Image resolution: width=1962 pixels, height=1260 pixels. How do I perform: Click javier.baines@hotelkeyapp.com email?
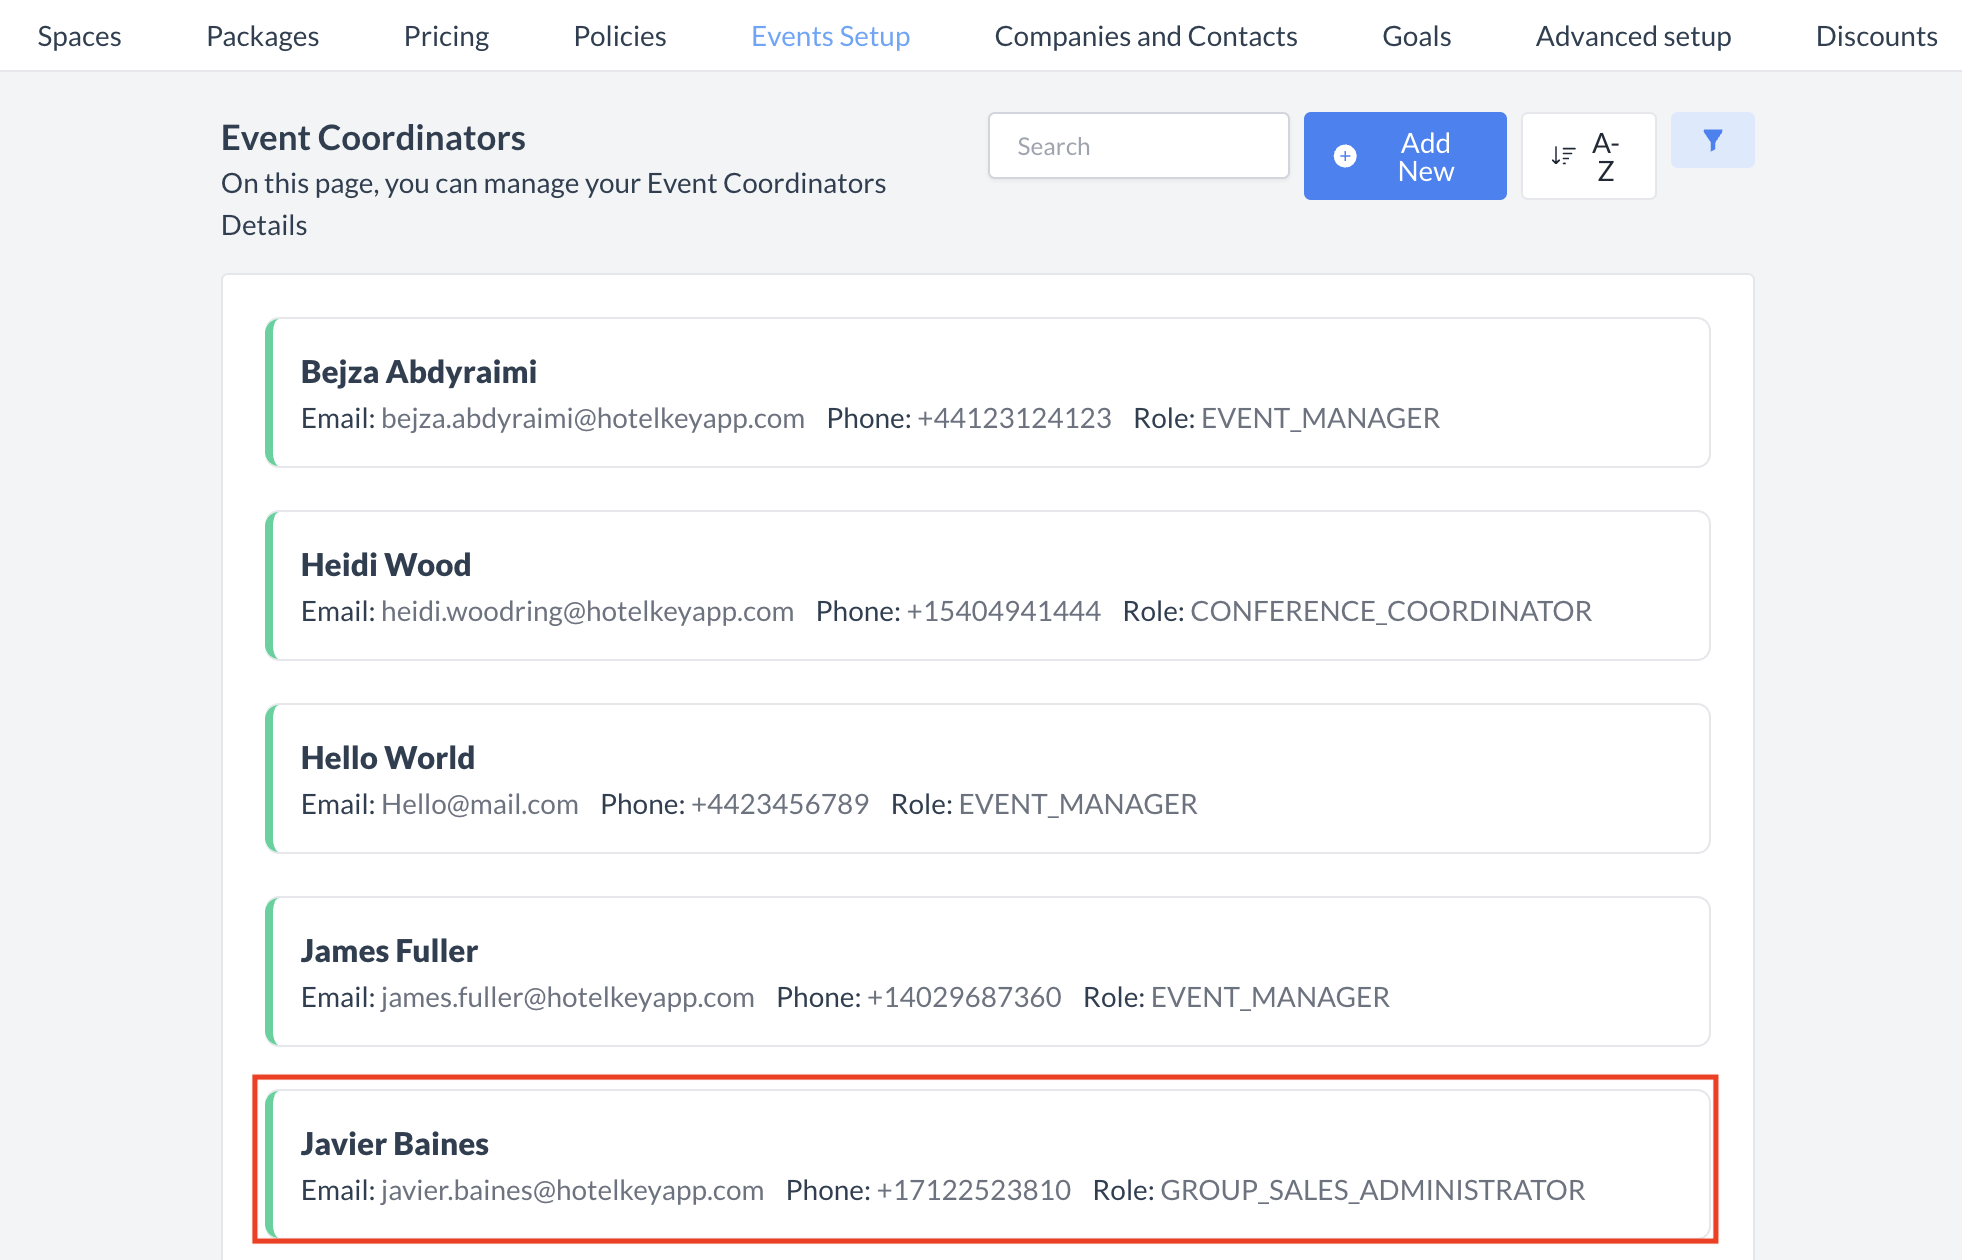571,1190
